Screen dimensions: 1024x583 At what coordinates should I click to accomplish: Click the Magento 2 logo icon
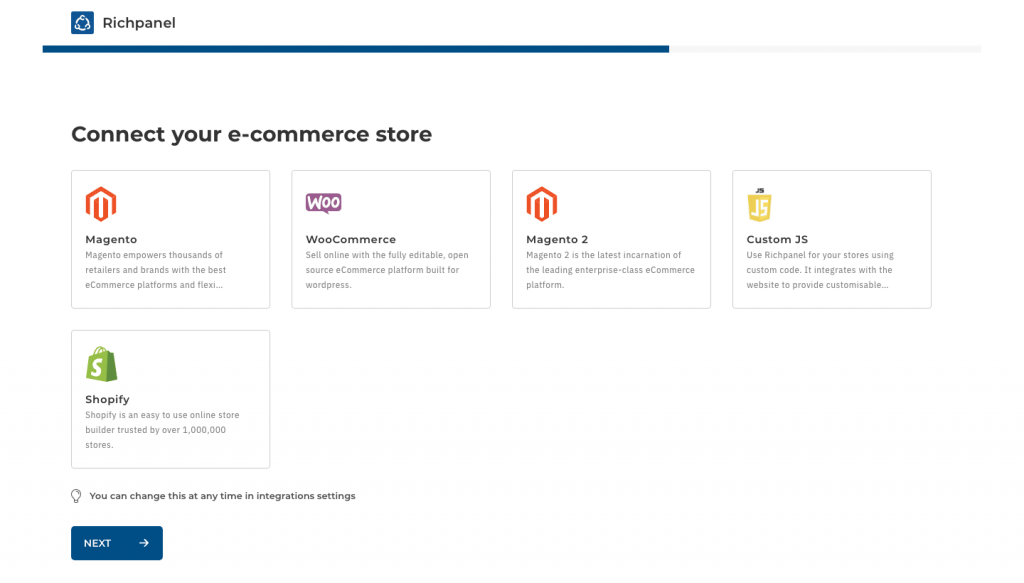point(542,203)
